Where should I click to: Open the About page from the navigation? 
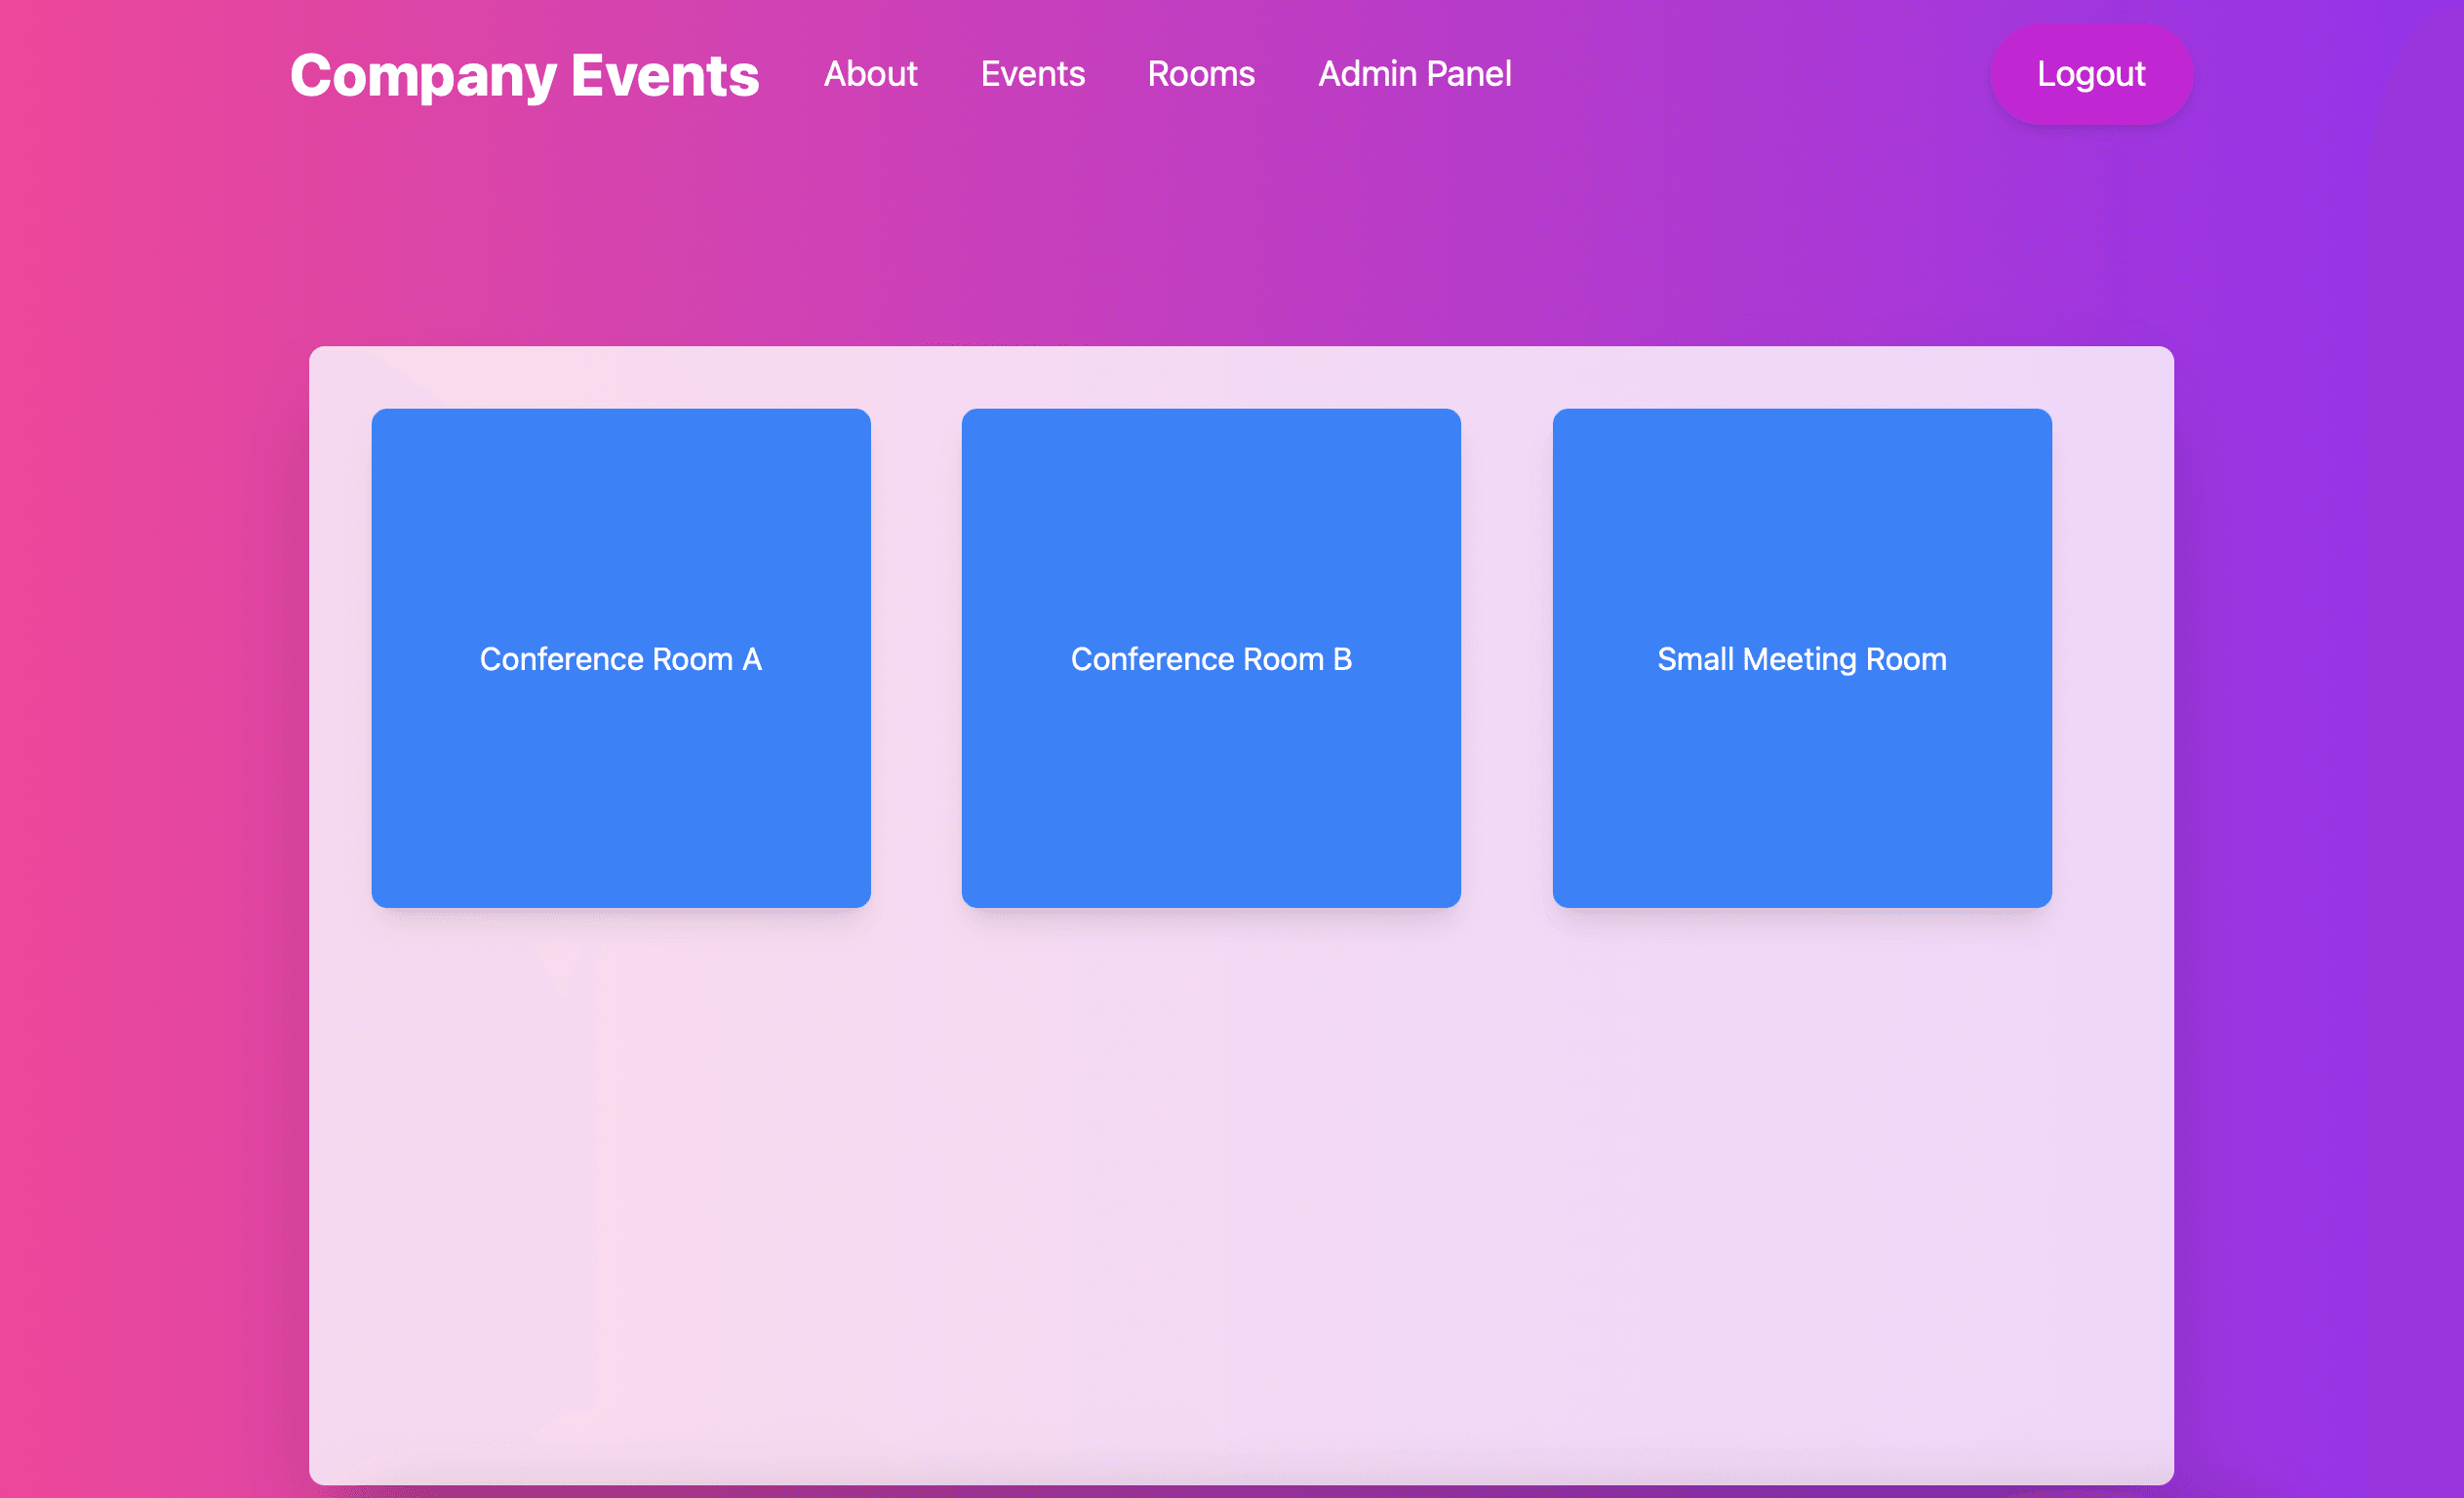[871, 74]
